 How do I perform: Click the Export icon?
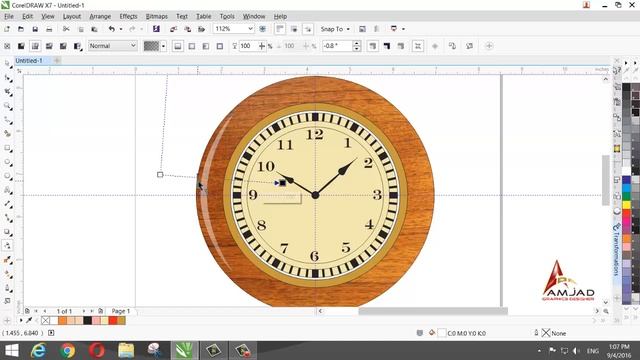[x=187, y=29]
